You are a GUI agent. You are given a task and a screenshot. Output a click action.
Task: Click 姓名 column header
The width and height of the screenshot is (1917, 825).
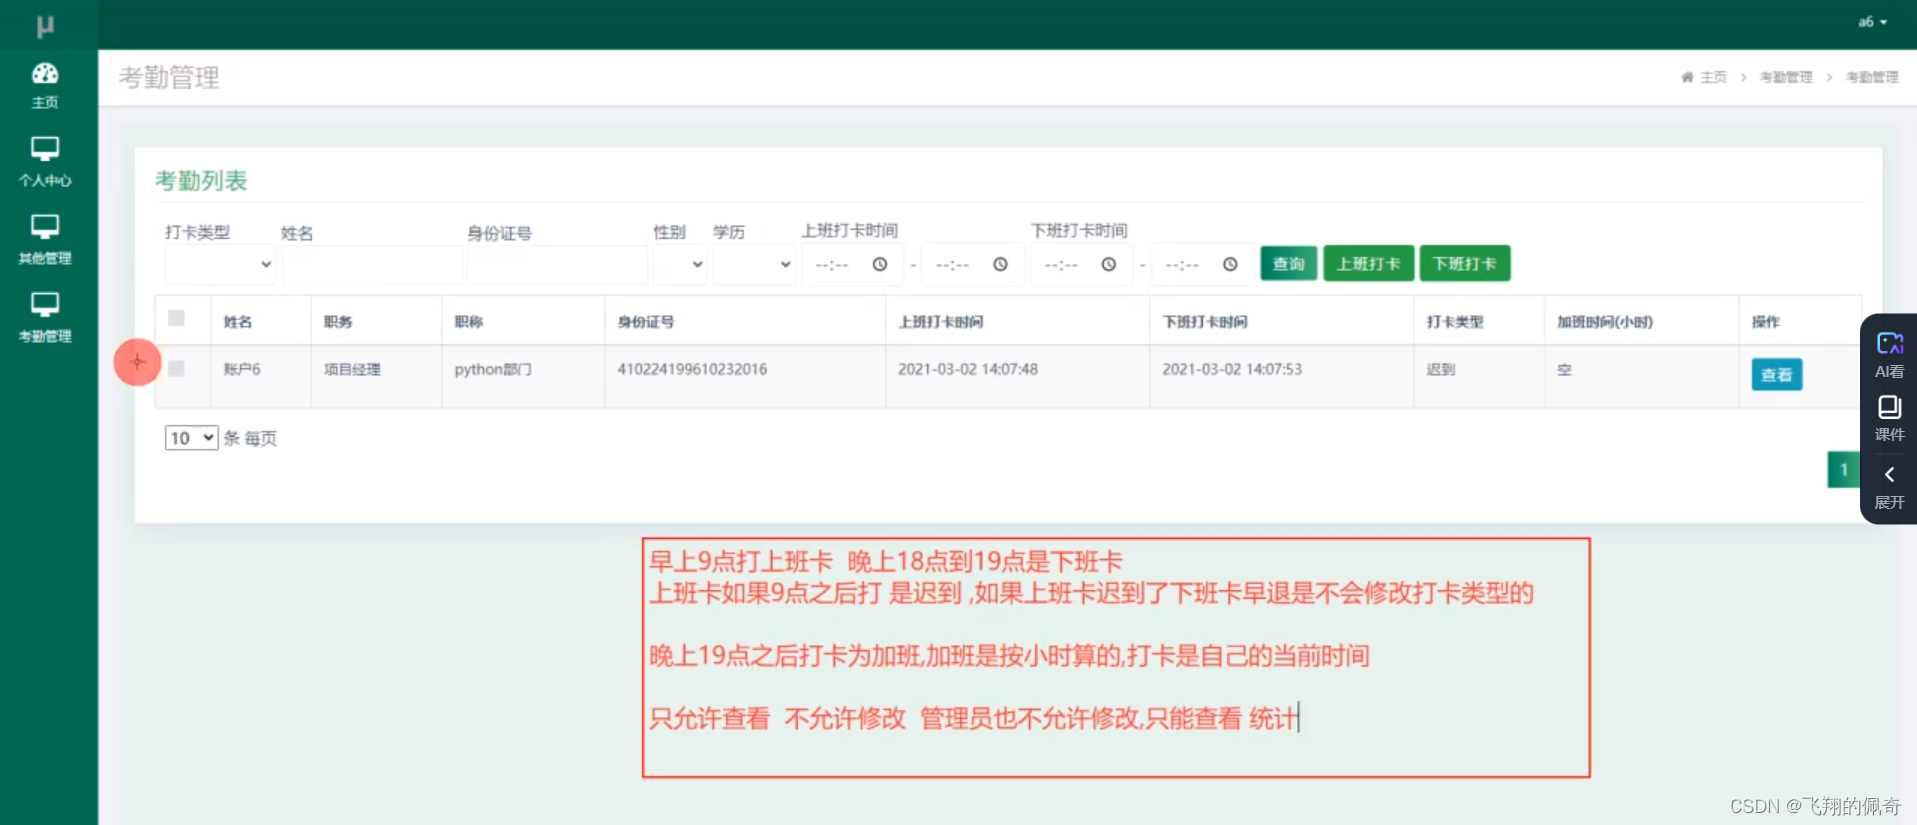(238, 322)
